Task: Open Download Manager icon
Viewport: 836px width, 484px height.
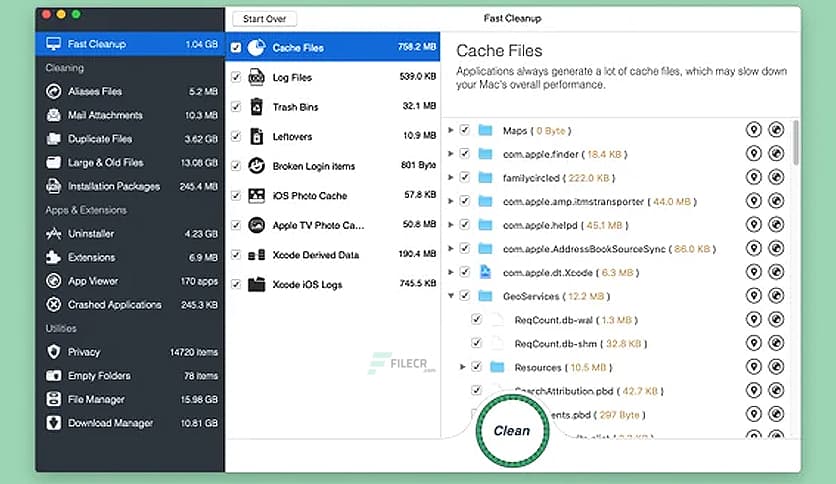Action: pyautogui.click(x=53, y=423)
